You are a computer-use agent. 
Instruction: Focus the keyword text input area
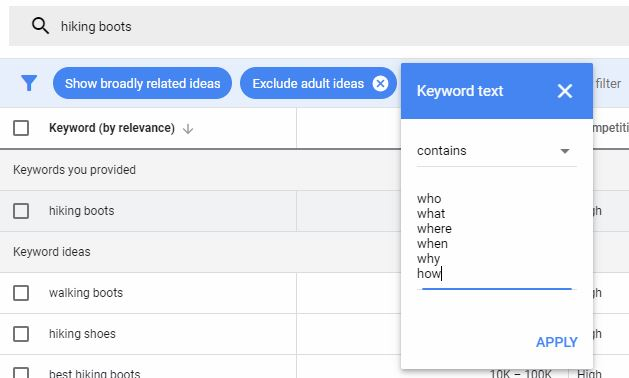coord(497,237)
